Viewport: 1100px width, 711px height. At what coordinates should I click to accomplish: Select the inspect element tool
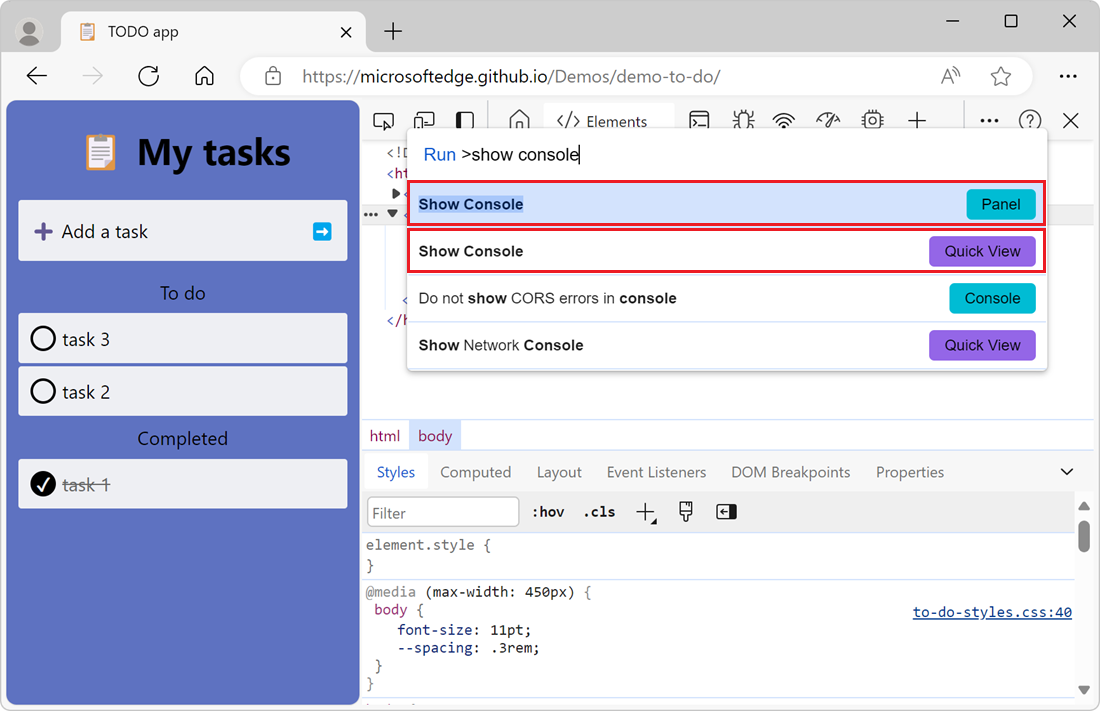pyautogui.click(x=383, y=120)
